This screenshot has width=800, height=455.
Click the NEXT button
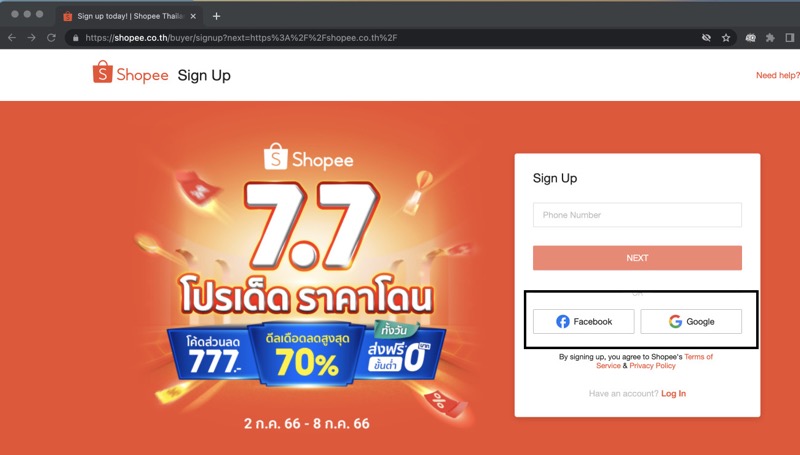(x=637, y=258)
